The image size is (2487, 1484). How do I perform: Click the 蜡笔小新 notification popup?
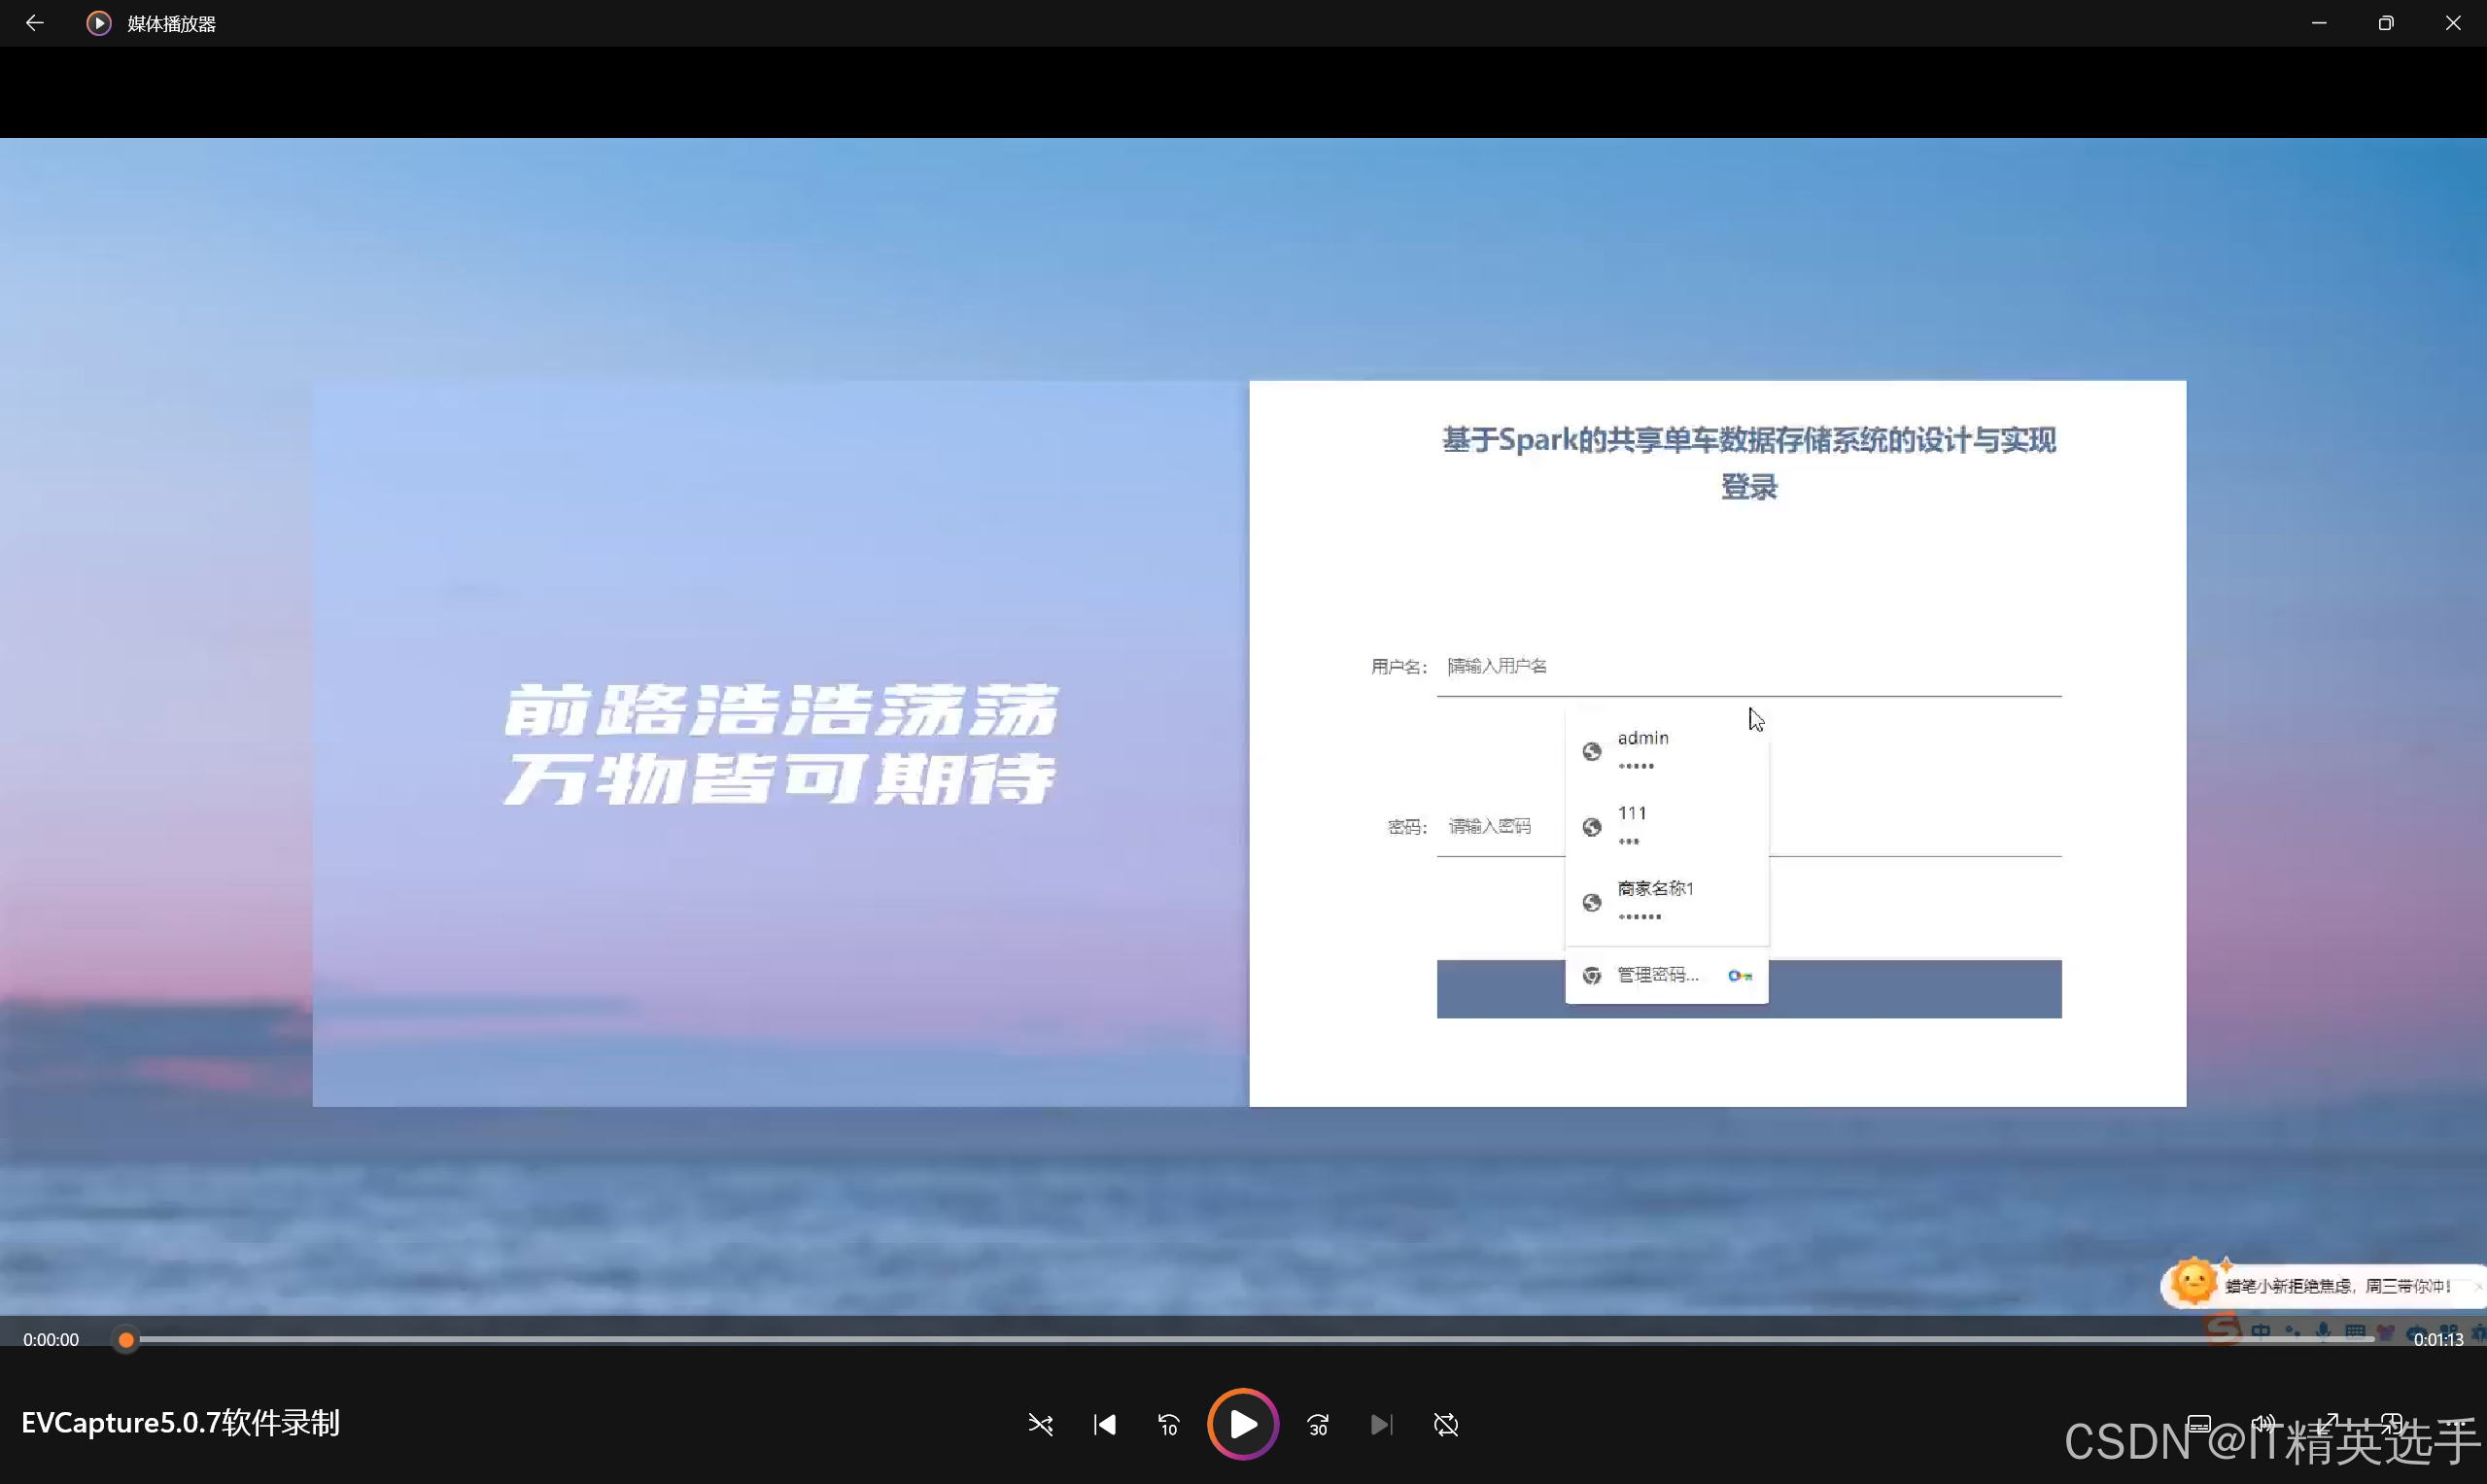pos(2322,1285)
